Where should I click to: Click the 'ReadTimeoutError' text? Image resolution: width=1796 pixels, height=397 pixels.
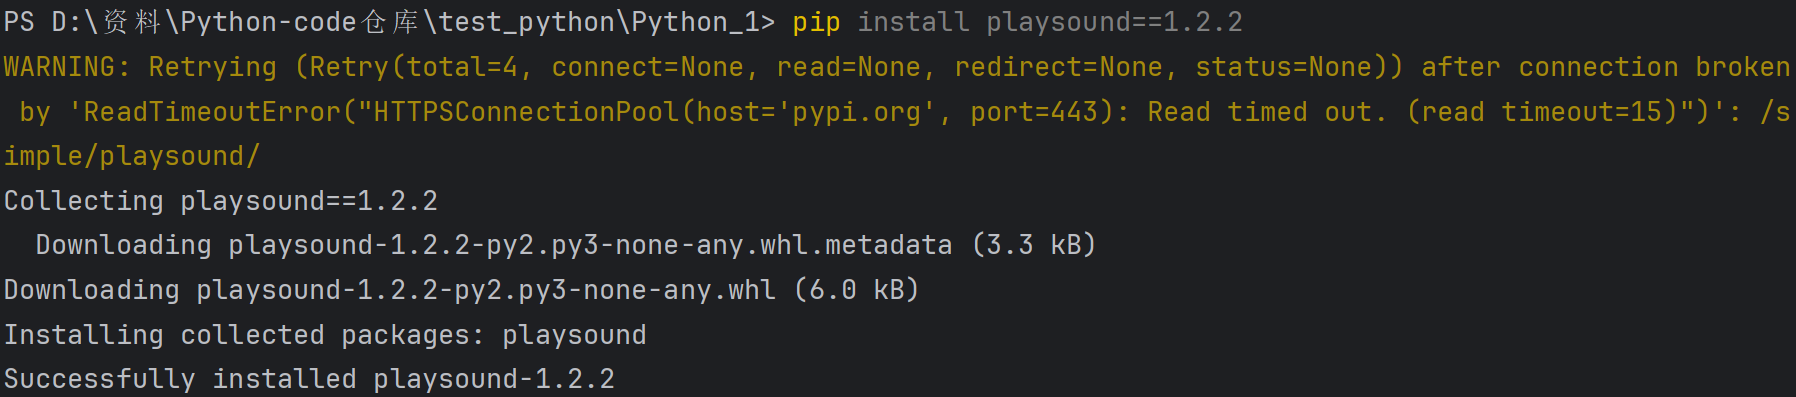[212, 112]
